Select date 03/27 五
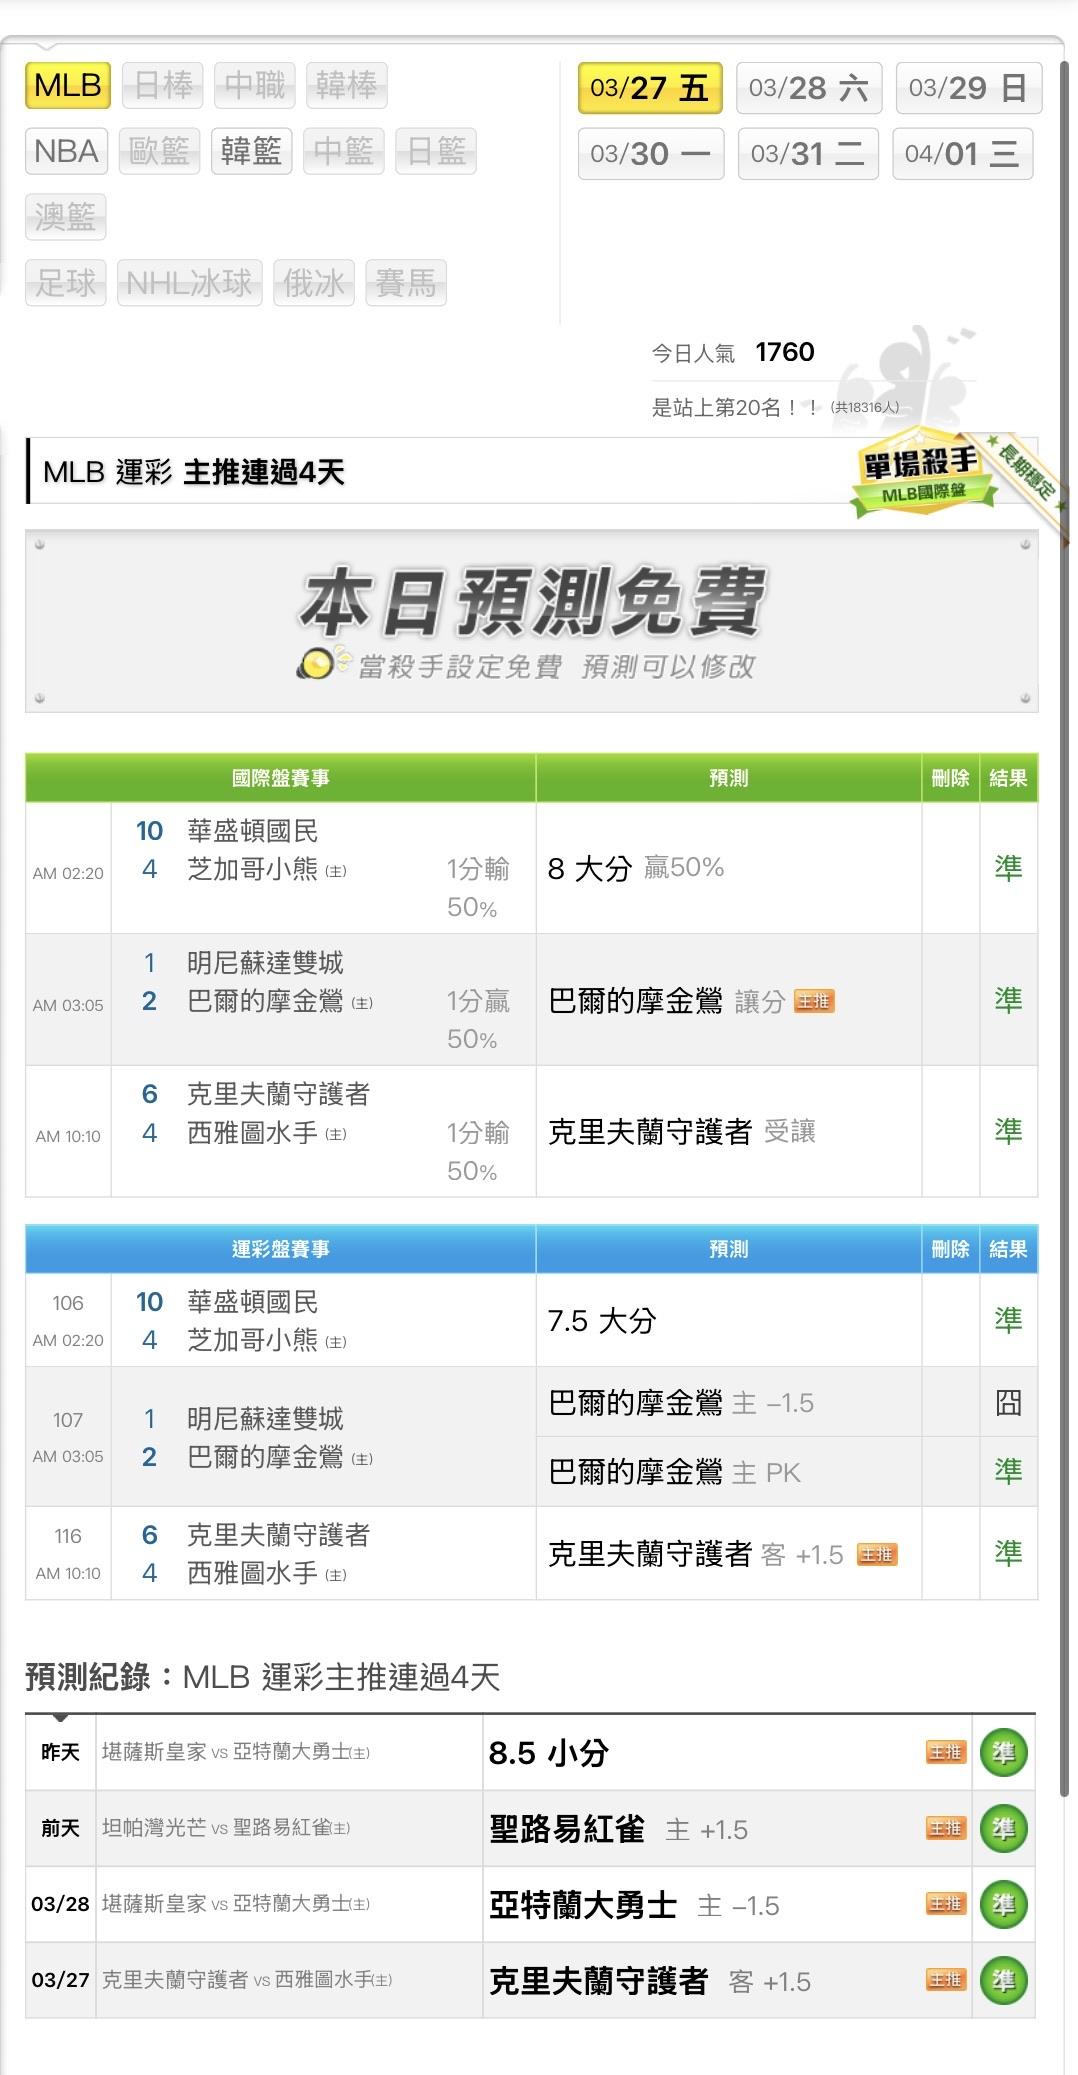 (x=650, y=88)
